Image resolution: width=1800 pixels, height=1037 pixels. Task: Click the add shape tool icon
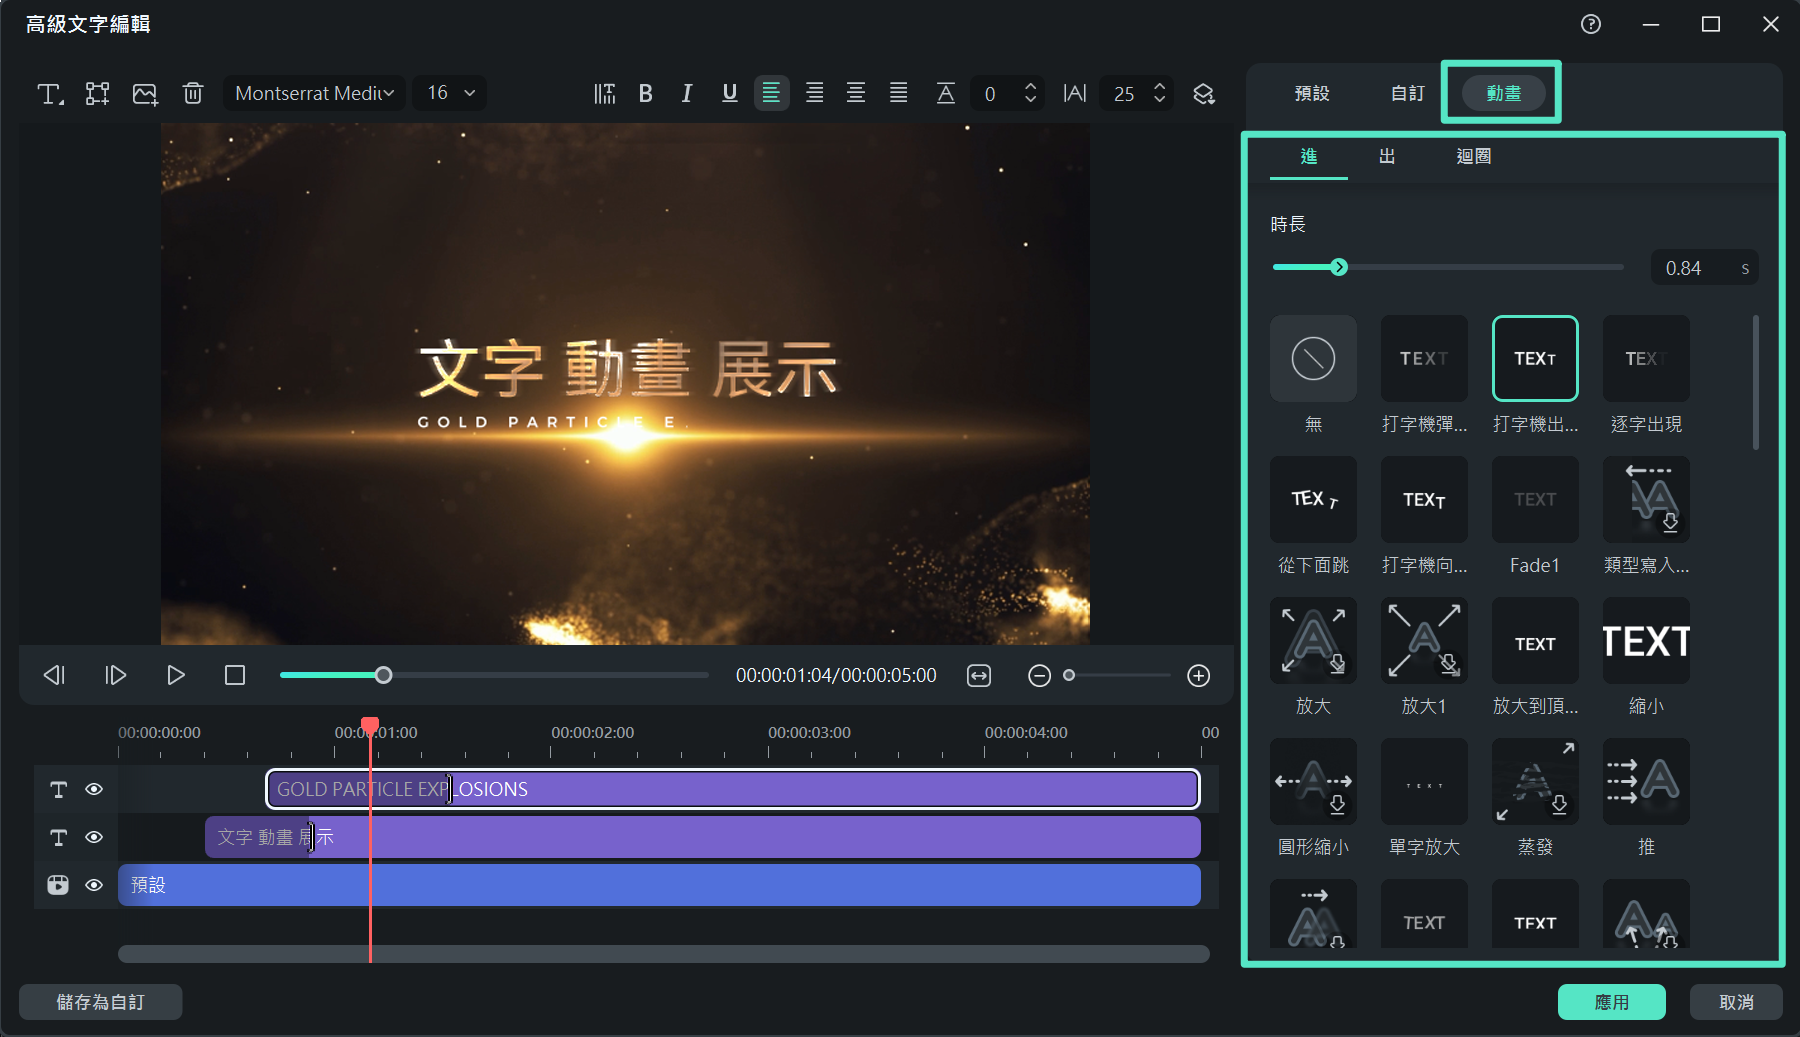click(97, 94)
